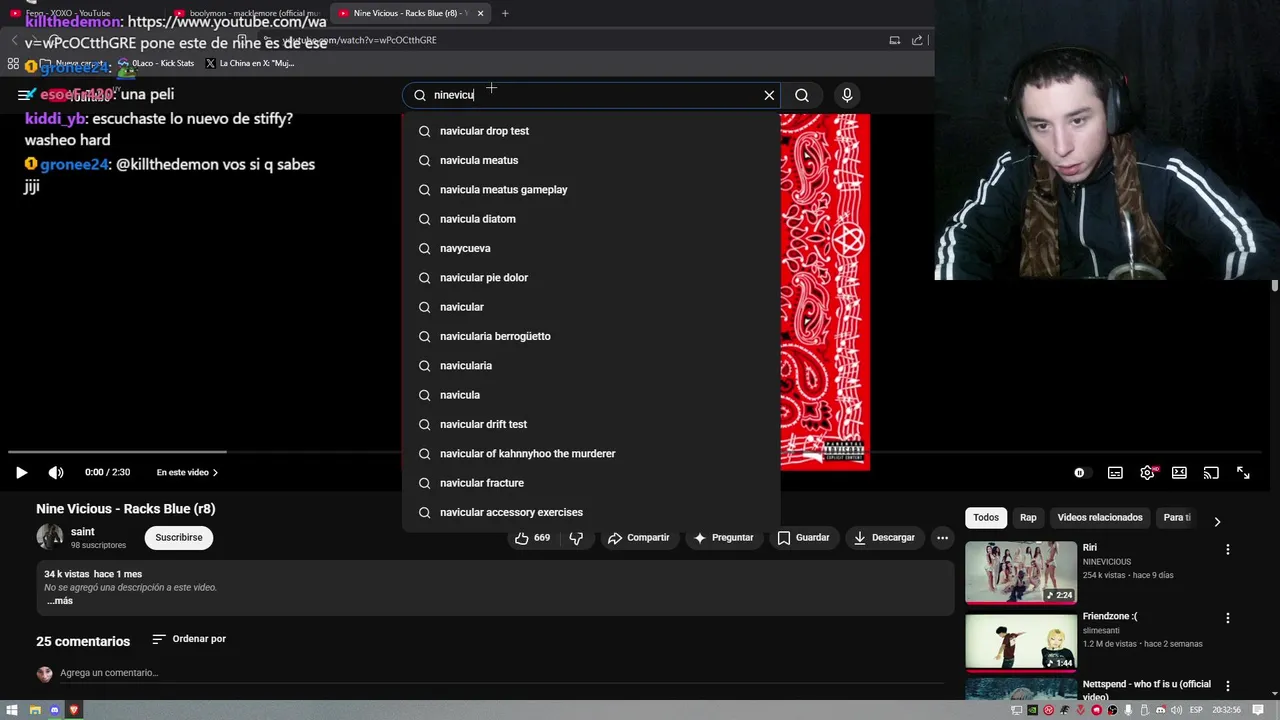Like the video showing 669 likes
This screenshot has height=720, width=1280.
click(532, 538)
